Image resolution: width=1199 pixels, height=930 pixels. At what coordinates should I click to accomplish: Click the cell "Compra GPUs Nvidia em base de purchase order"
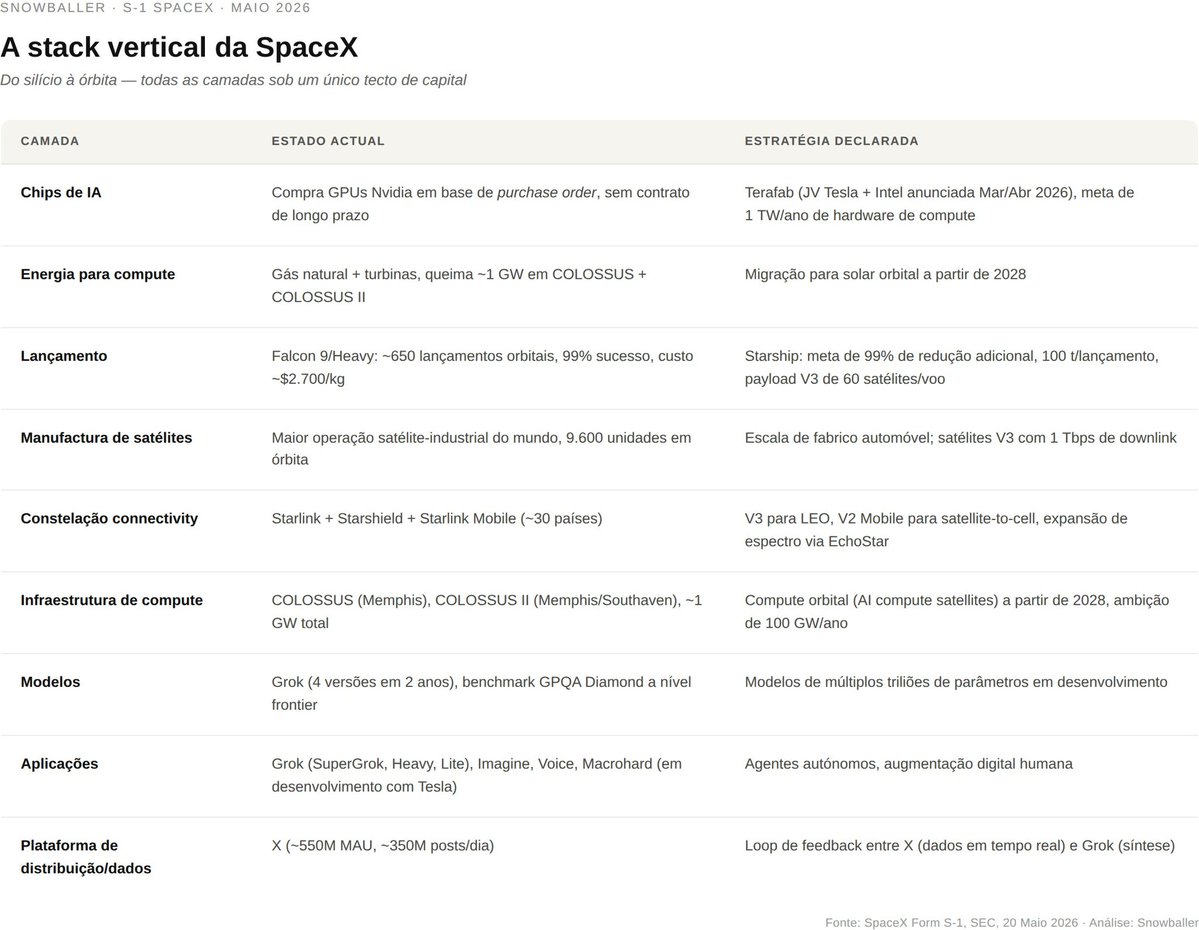[x=481, y=204]
